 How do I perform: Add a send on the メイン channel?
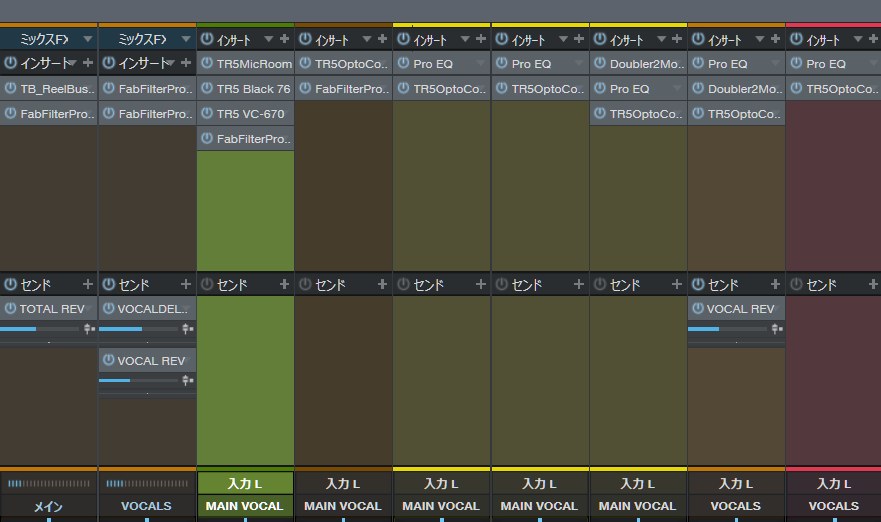pos(88,284)
